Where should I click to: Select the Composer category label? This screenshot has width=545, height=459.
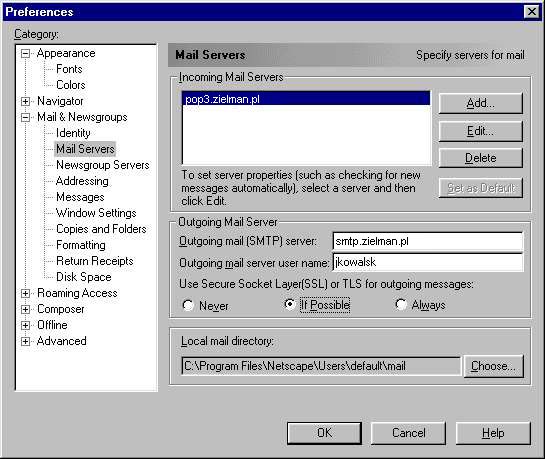pyautogui.click(x=60, y=309)
